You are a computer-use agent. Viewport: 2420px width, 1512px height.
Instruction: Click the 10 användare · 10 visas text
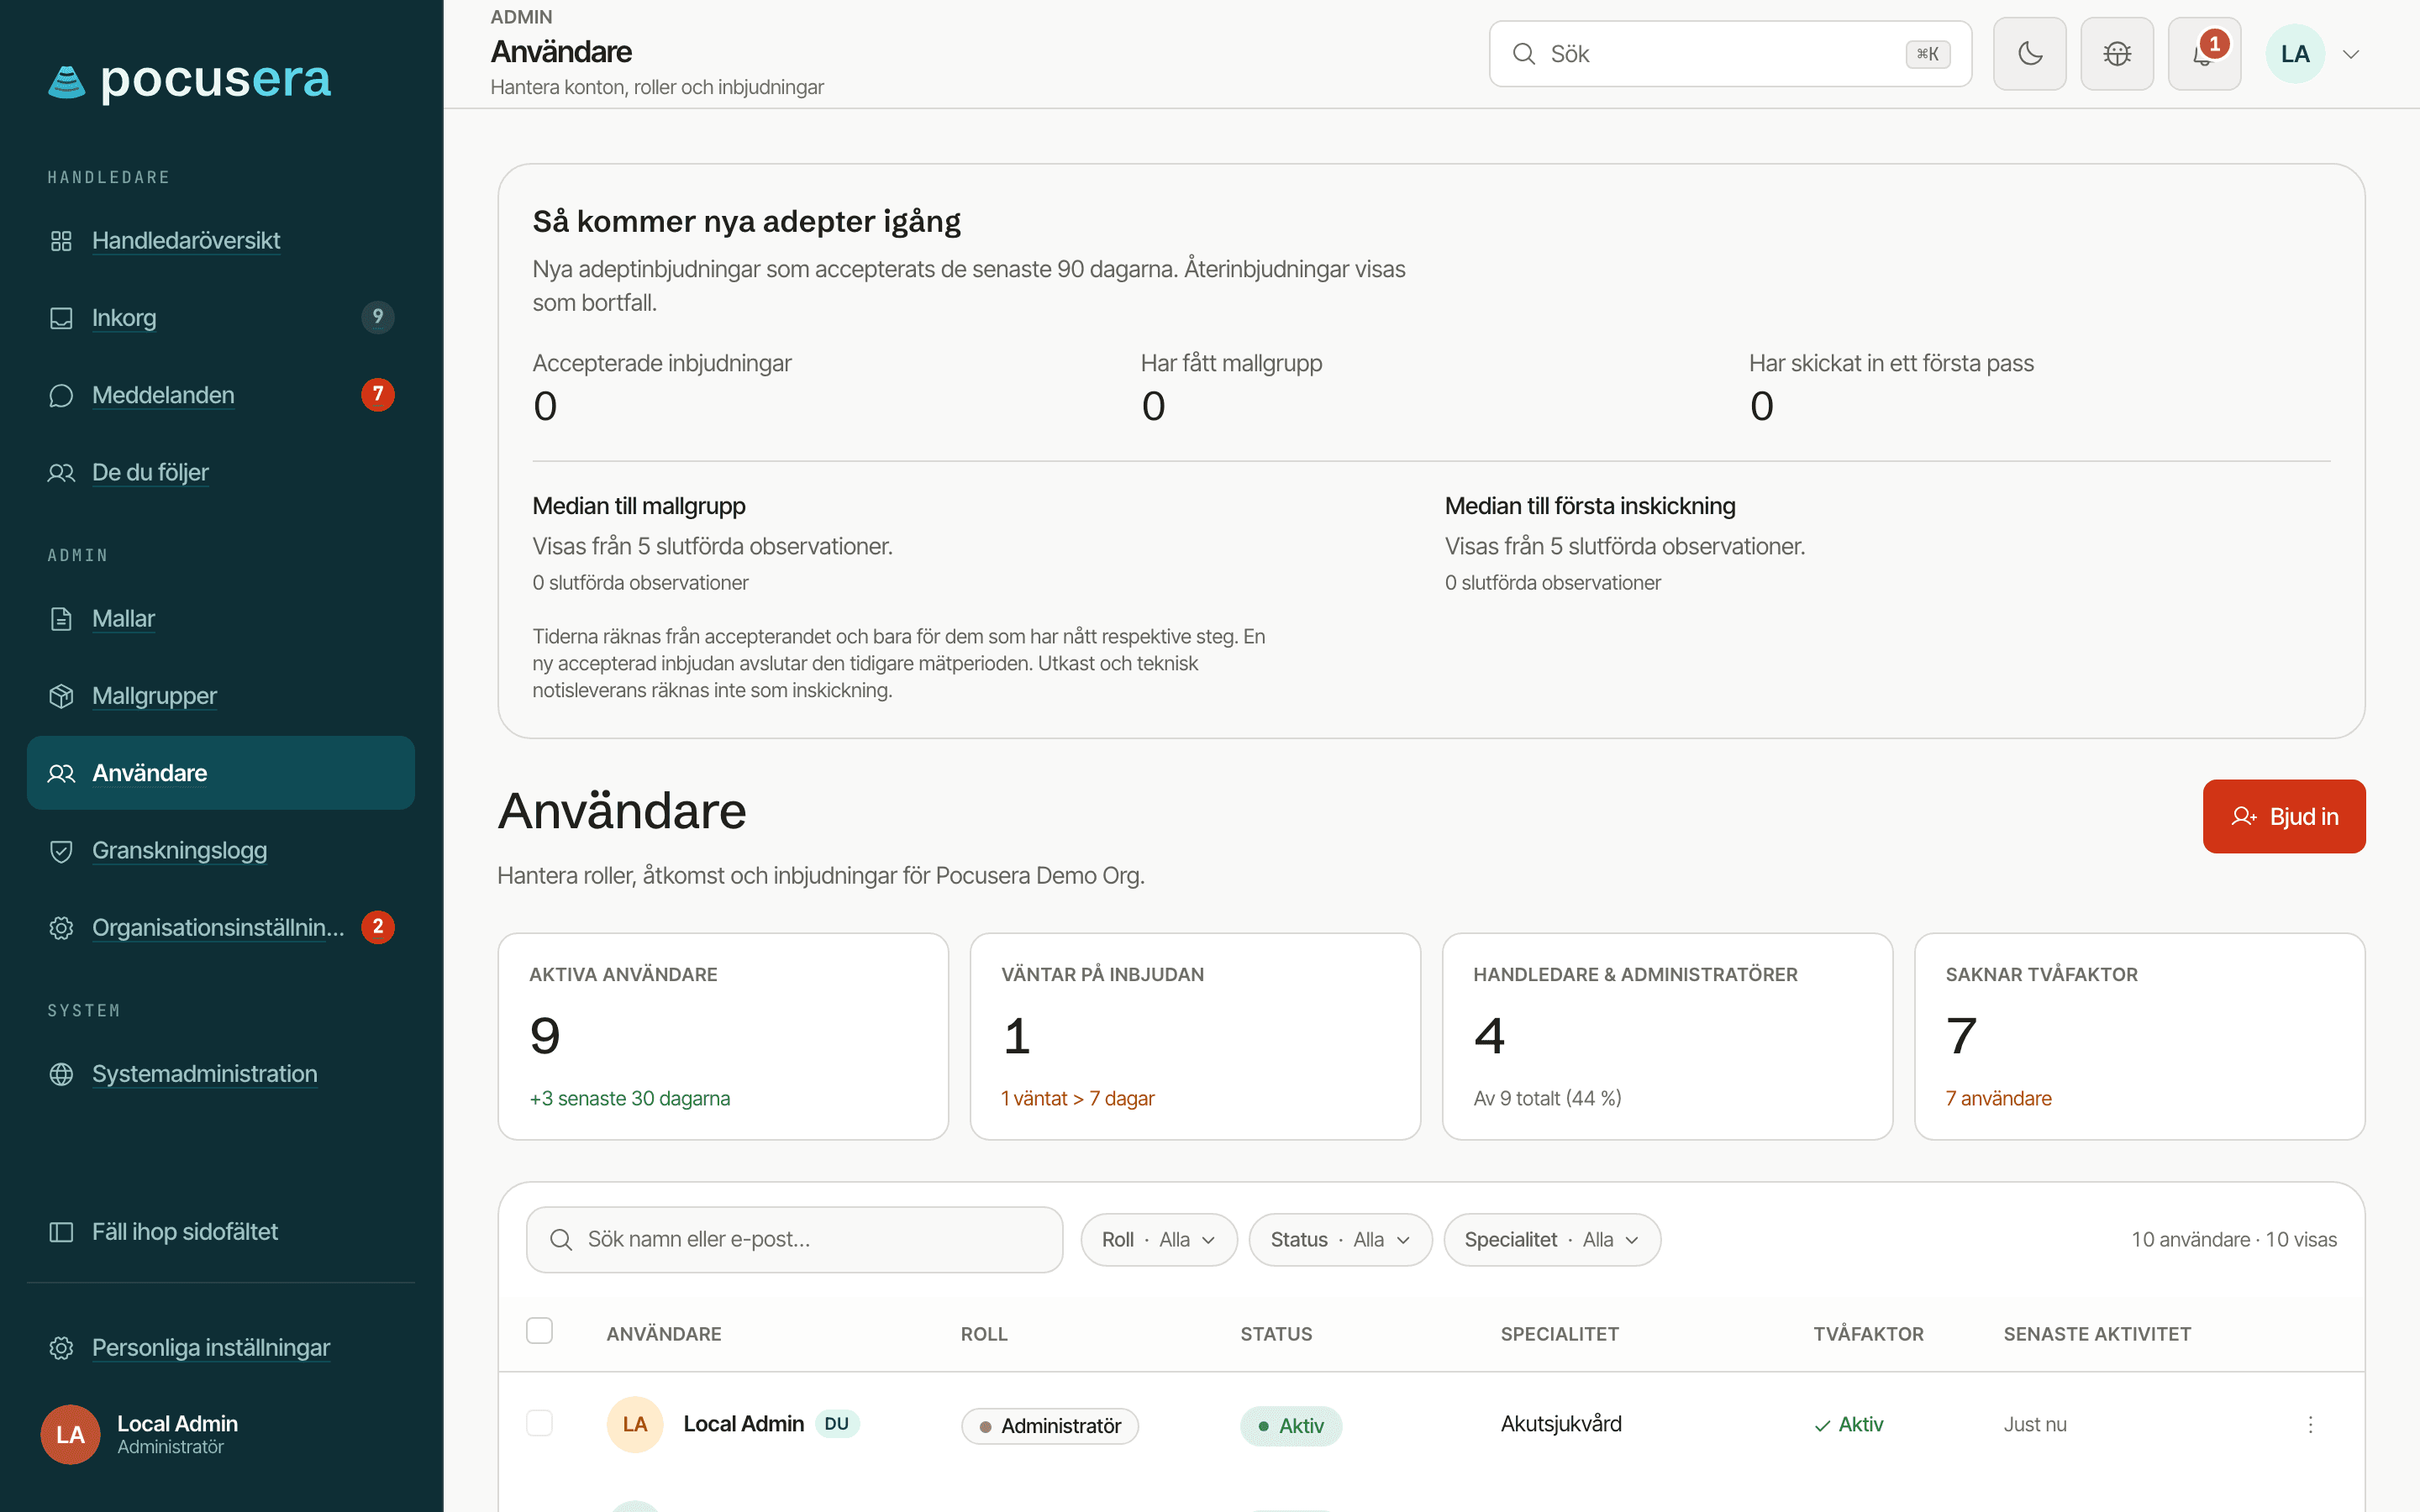2234,1239
